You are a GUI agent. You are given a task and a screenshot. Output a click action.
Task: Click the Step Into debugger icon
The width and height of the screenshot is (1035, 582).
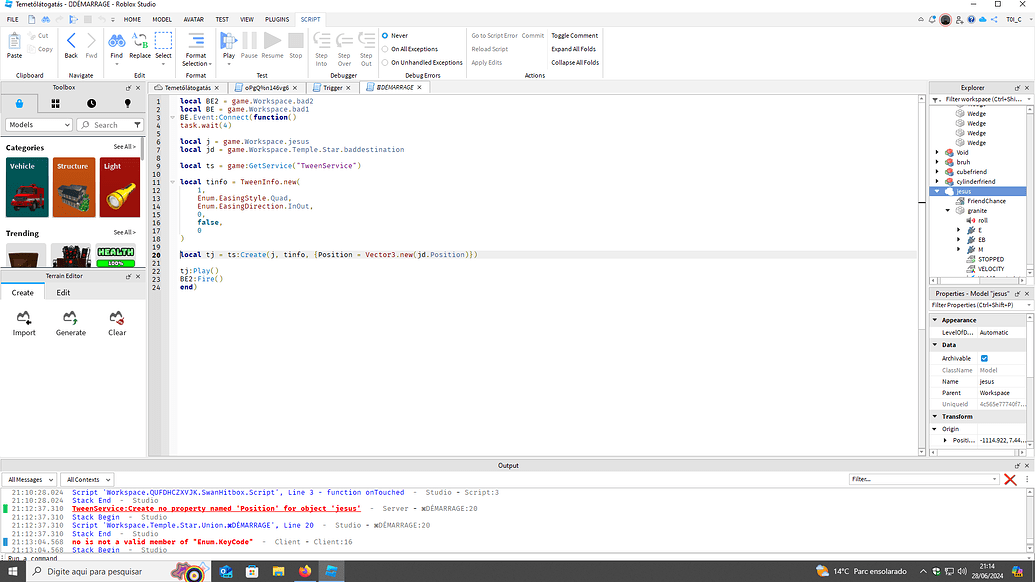(x=321, y=41)
